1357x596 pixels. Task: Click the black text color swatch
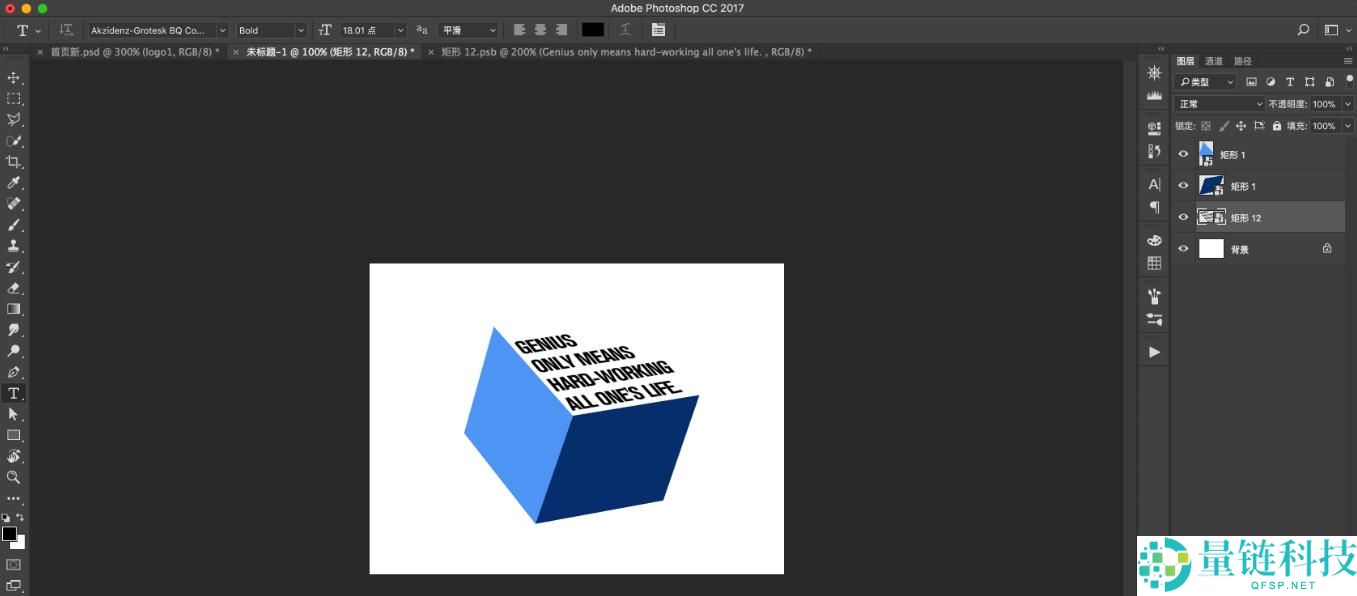click(593, 31)
